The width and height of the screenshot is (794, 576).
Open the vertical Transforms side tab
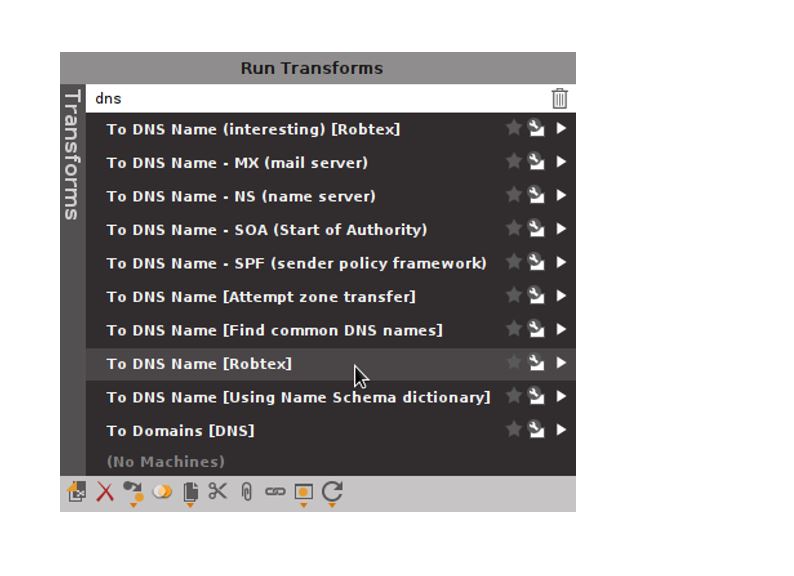(72, 155)
